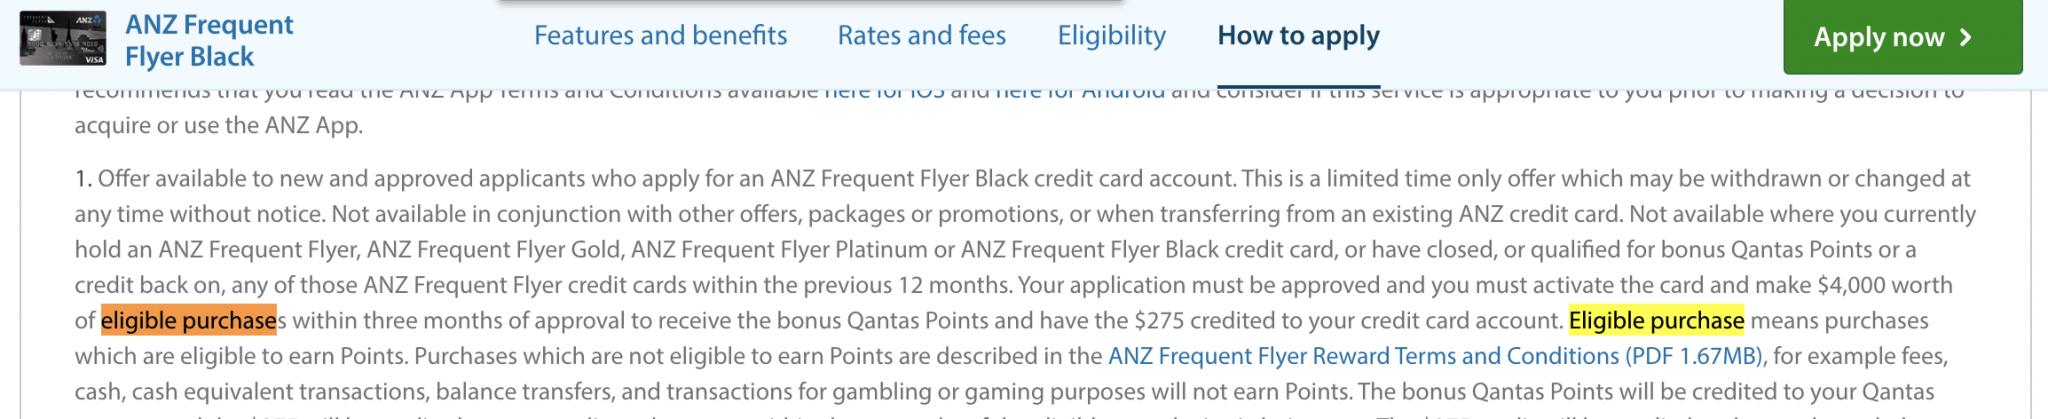Viewport: 2048px width, 419px height.
Task: Switch to Features and benefits tab
Action: [660, 36]
